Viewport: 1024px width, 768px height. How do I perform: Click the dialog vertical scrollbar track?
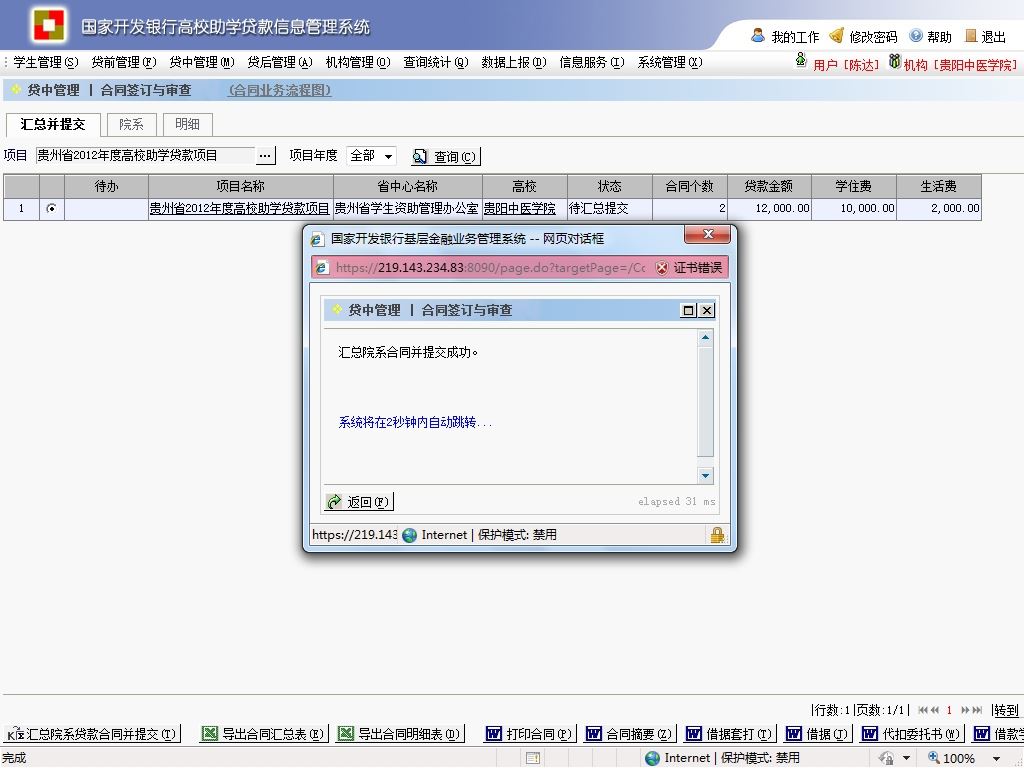[x=705, y=406]
